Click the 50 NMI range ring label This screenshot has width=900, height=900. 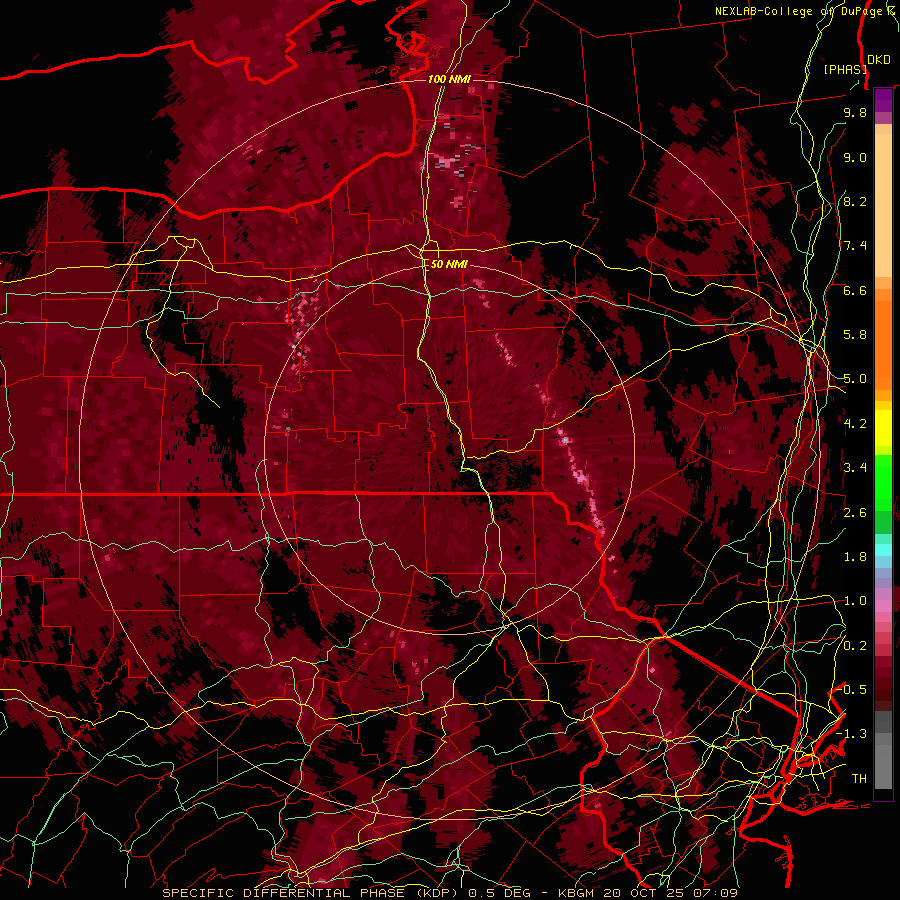pyautogui.click(x=449, y=264)
